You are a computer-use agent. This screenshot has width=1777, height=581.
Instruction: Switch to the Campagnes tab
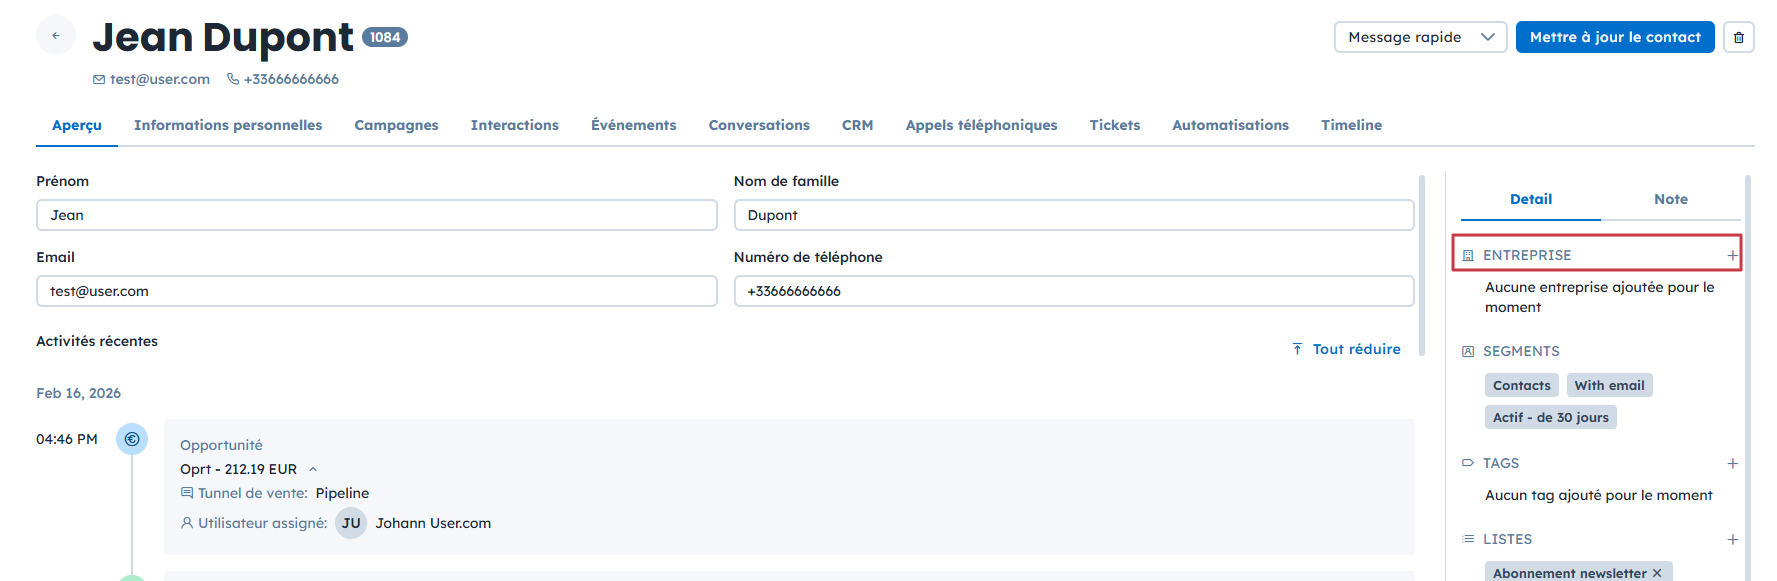tap(396, 125)
